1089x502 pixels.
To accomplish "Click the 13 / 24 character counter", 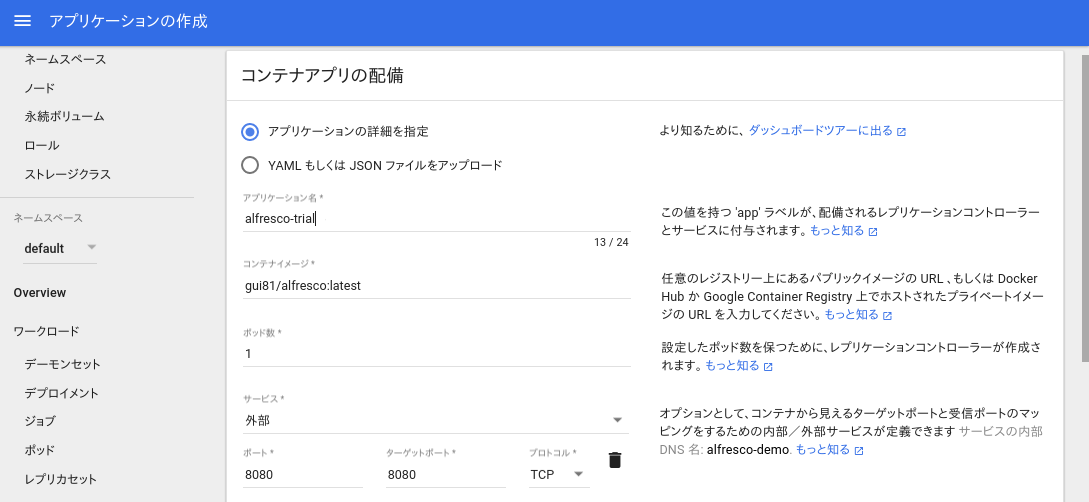I will point(611,242).
